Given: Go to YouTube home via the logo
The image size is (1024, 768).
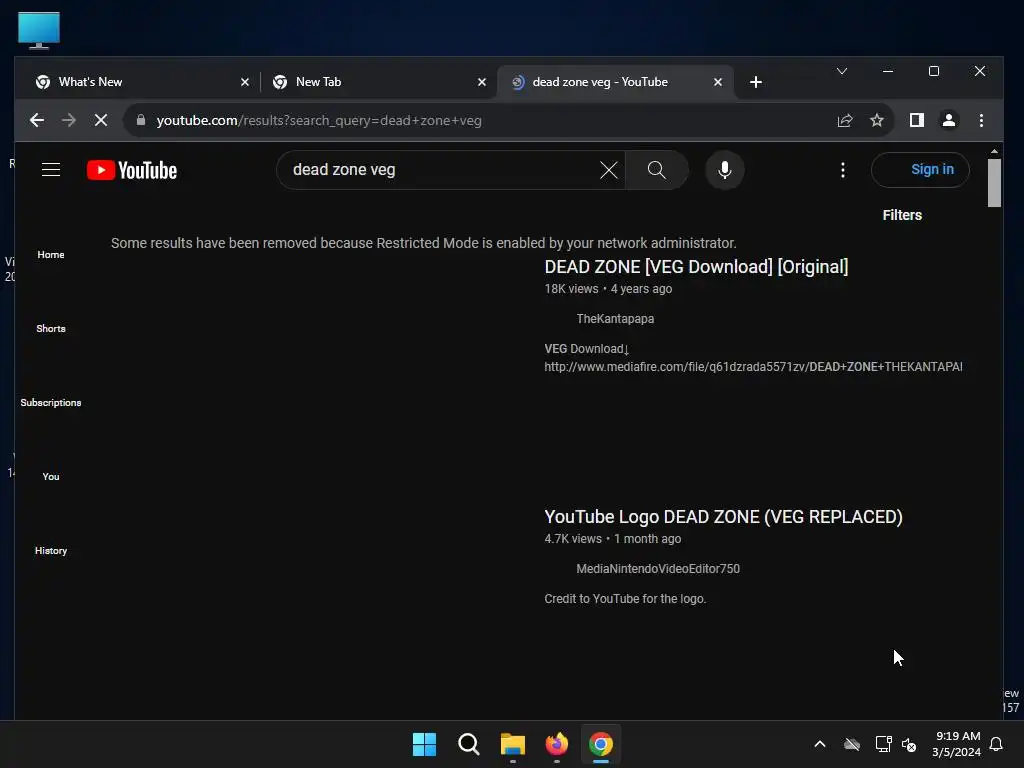Looking at the screenshot, I should [x=132, y=170].
